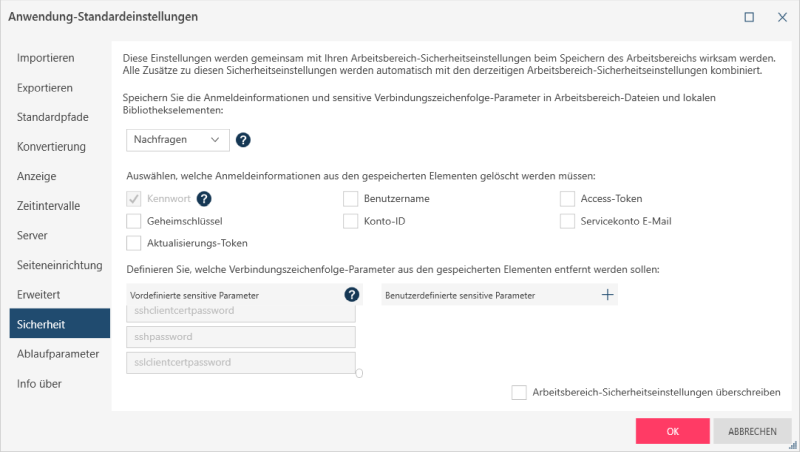Screen dimensions: 800x452
Task: Switch to the Konvertierung tab
Action: [52, 147]
